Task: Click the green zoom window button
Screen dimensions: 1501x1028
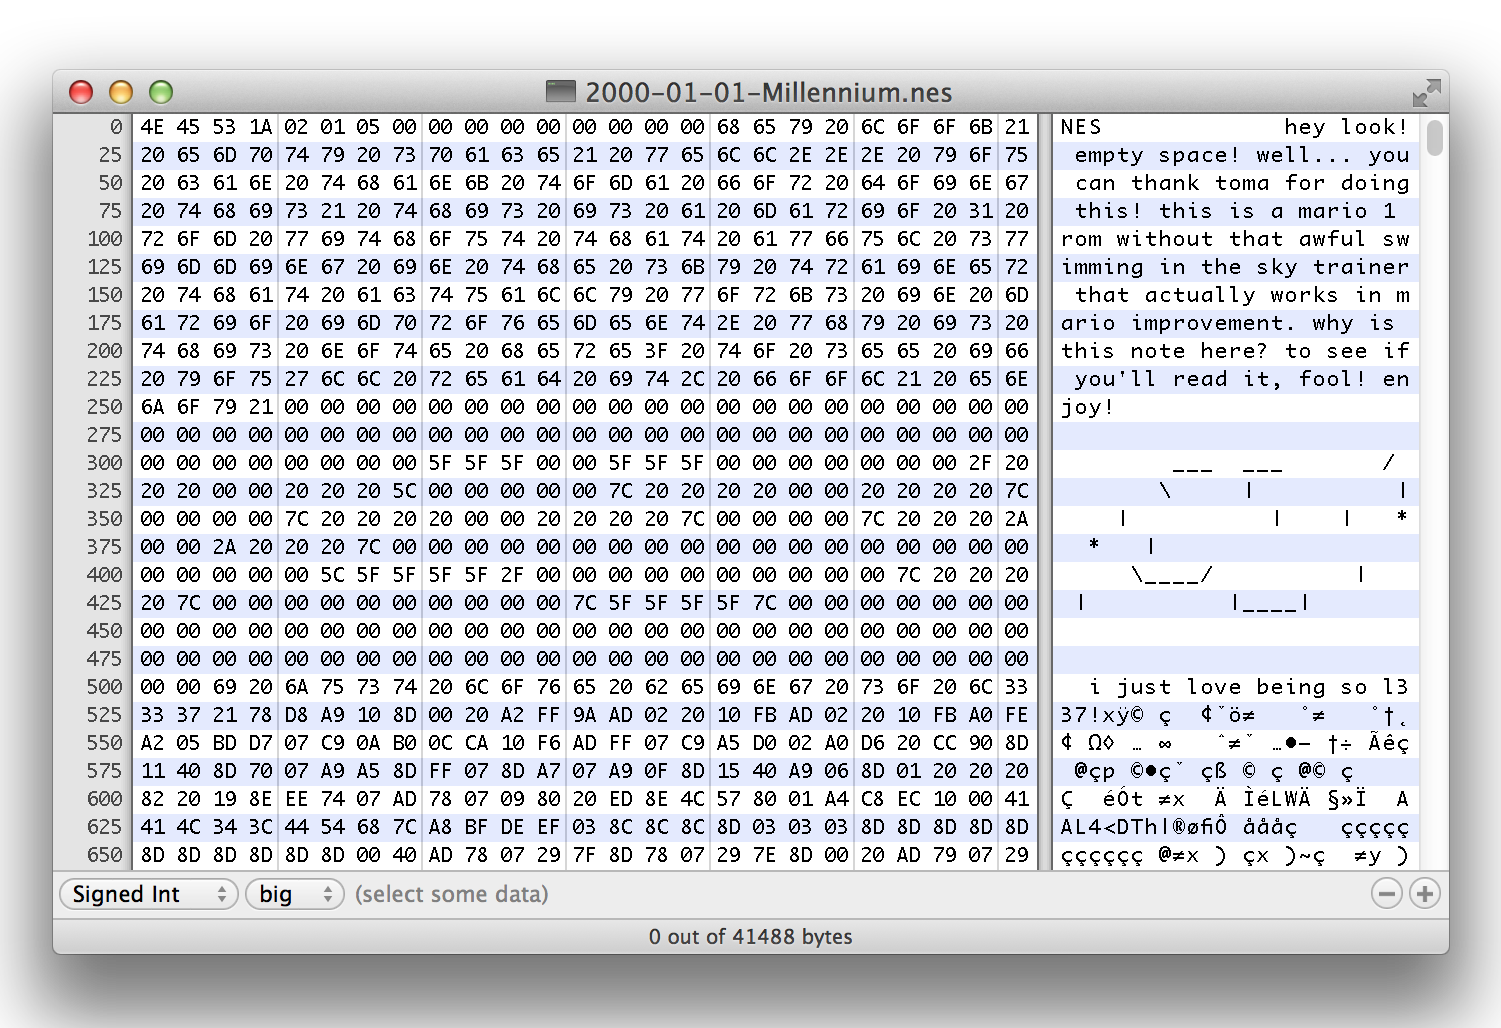Action: [161, 92]
